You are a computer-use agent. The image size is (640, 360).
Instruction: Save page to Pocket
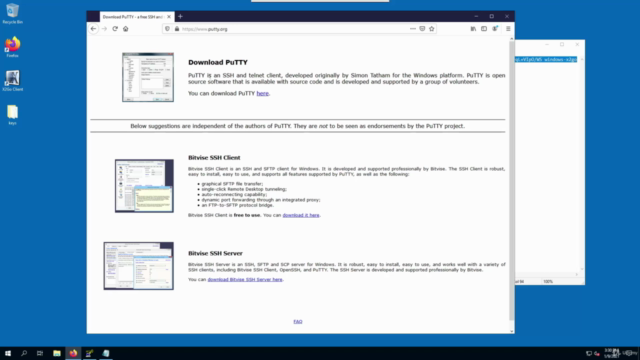coord(422,29)
